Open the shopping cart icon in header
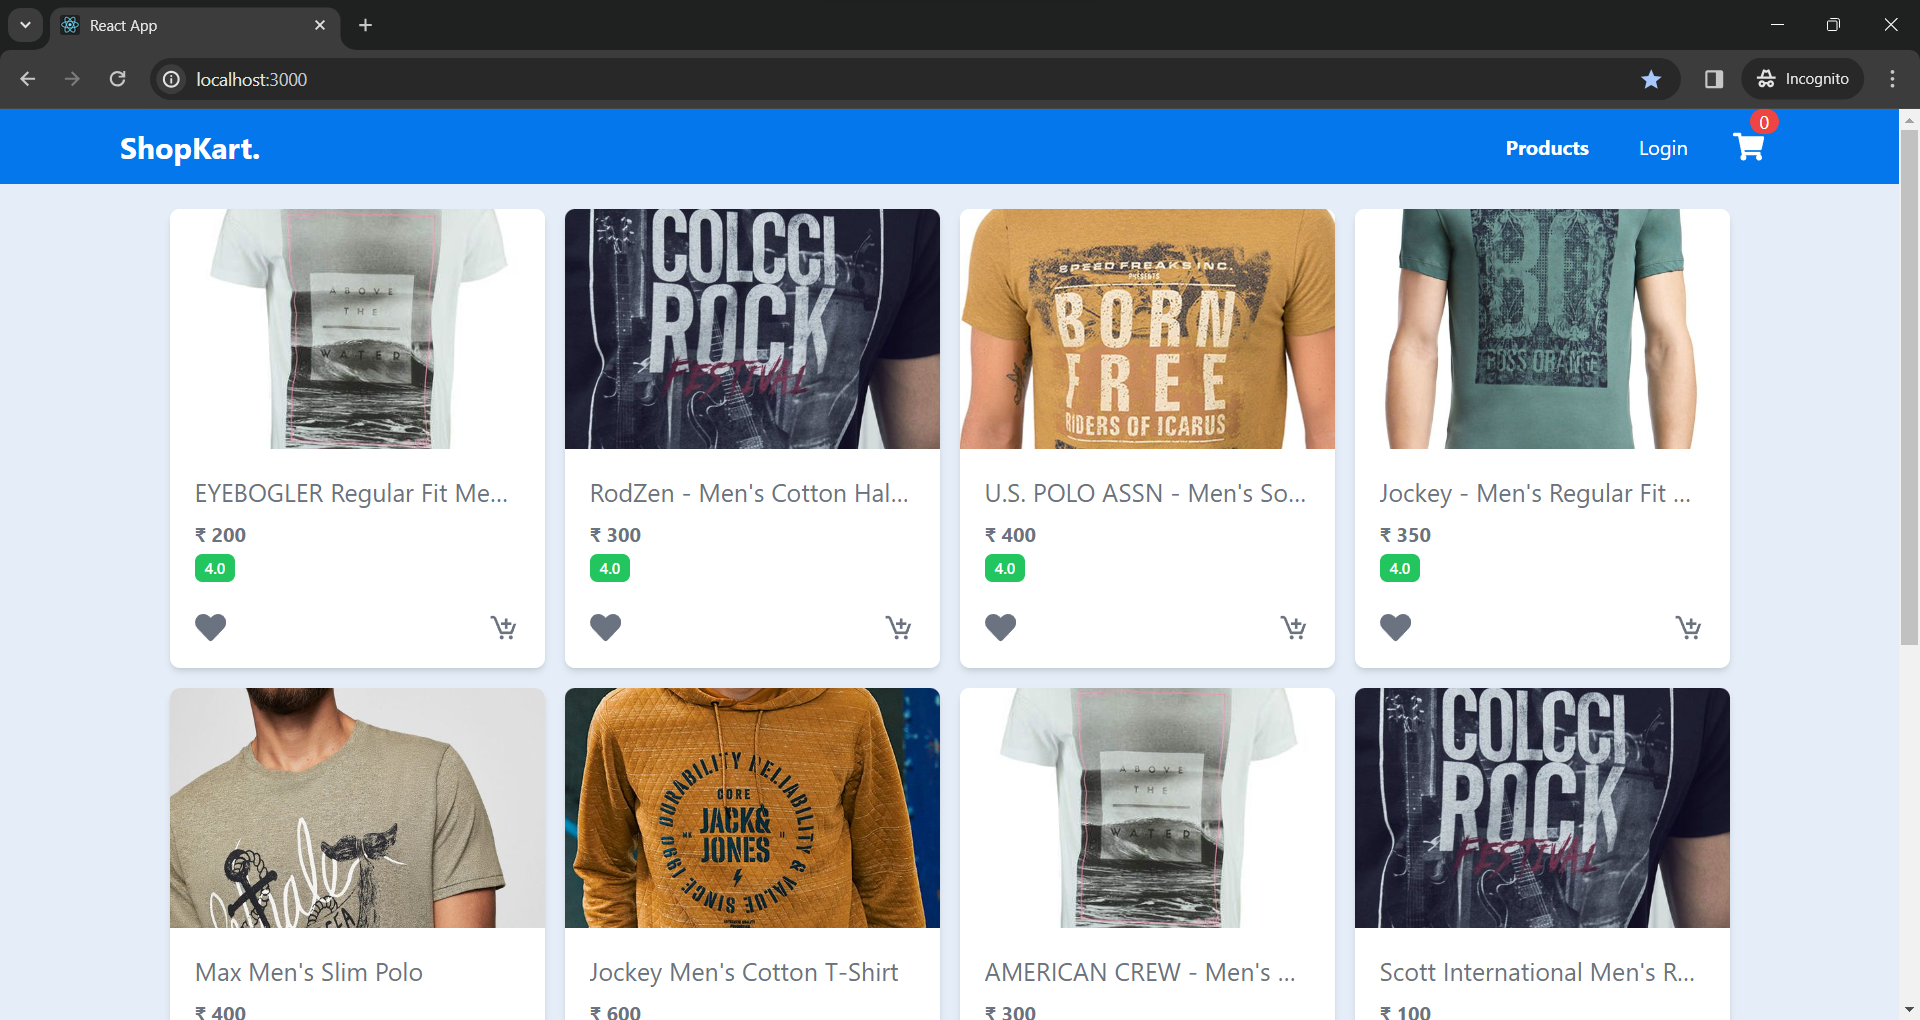The height and width of the screenshot is (1020, 1920). [x=1748, y=148]
